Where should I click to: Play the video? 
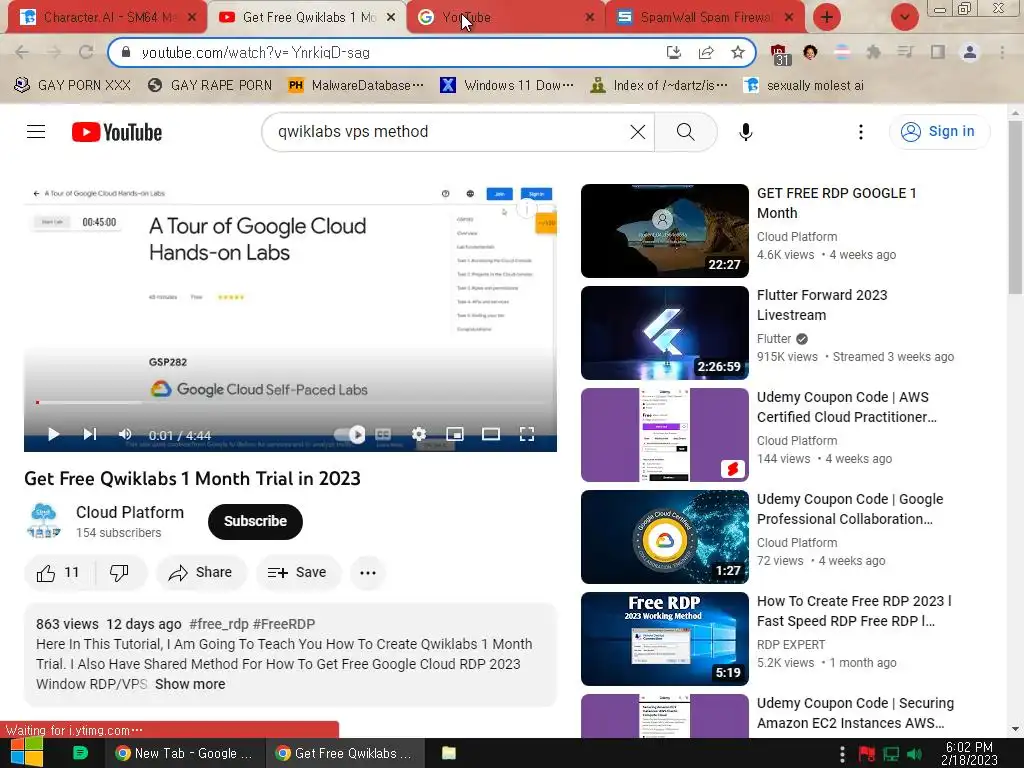pyautogui.click(x=54, y=434)
